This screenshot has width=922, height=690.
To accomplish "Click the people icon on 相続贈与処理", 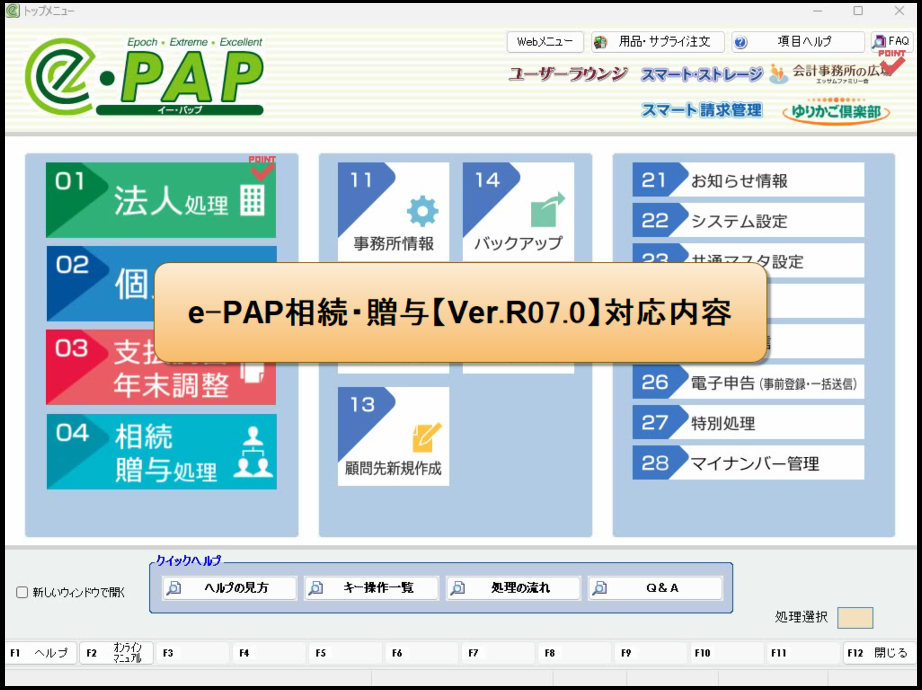I will point(253,452).
